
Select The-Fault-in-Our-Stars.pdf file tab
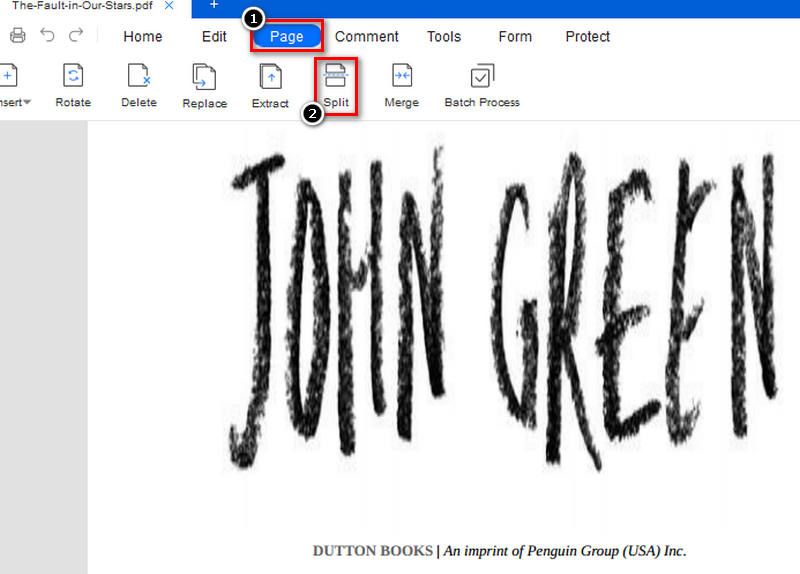pos(82,6)
